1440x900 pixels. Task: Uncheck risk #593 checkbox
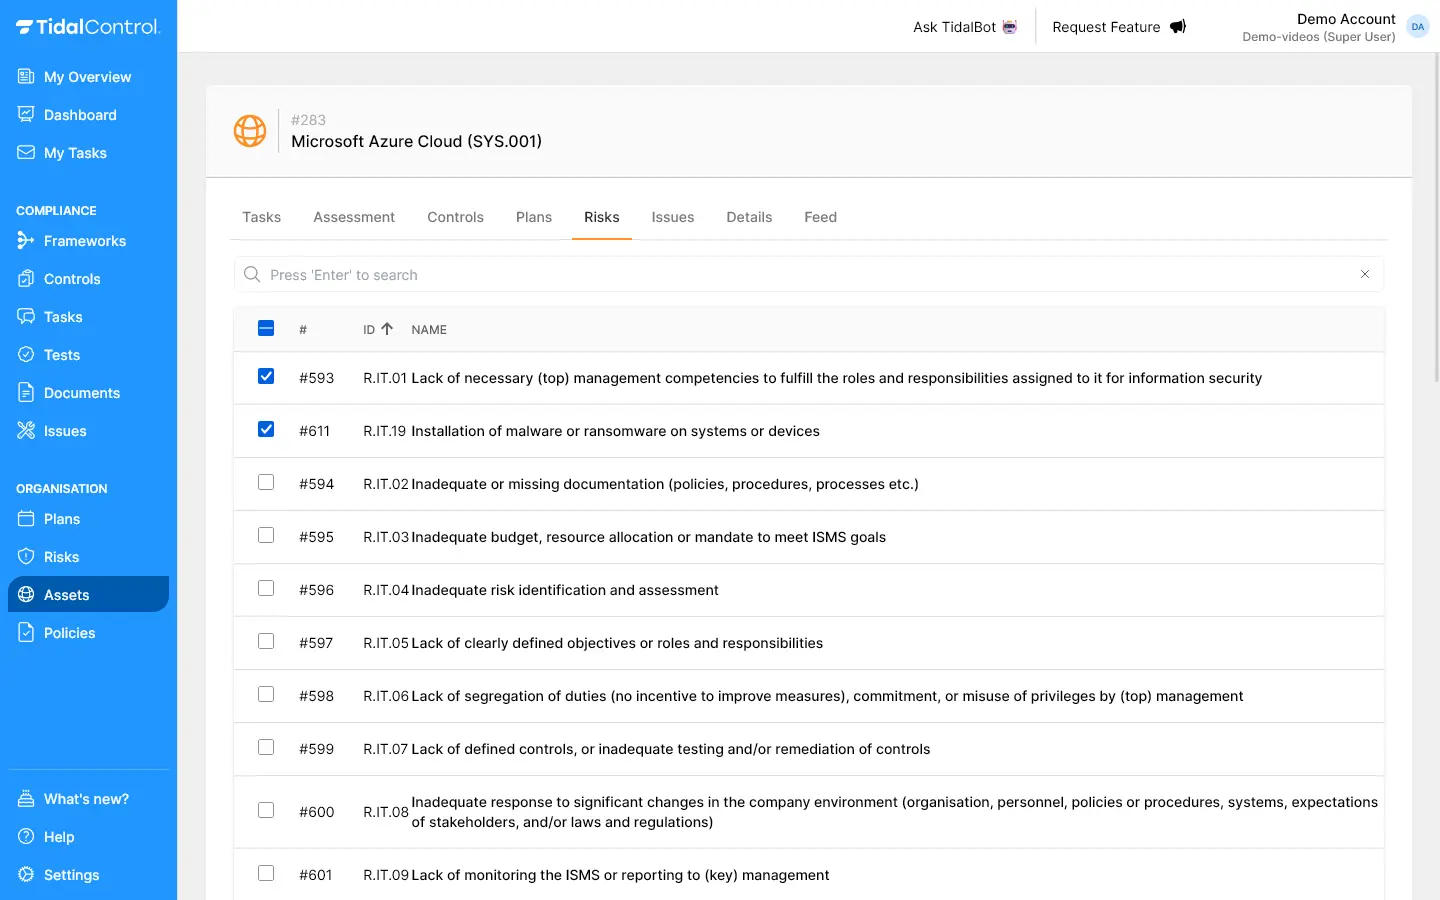pos(266,377)
